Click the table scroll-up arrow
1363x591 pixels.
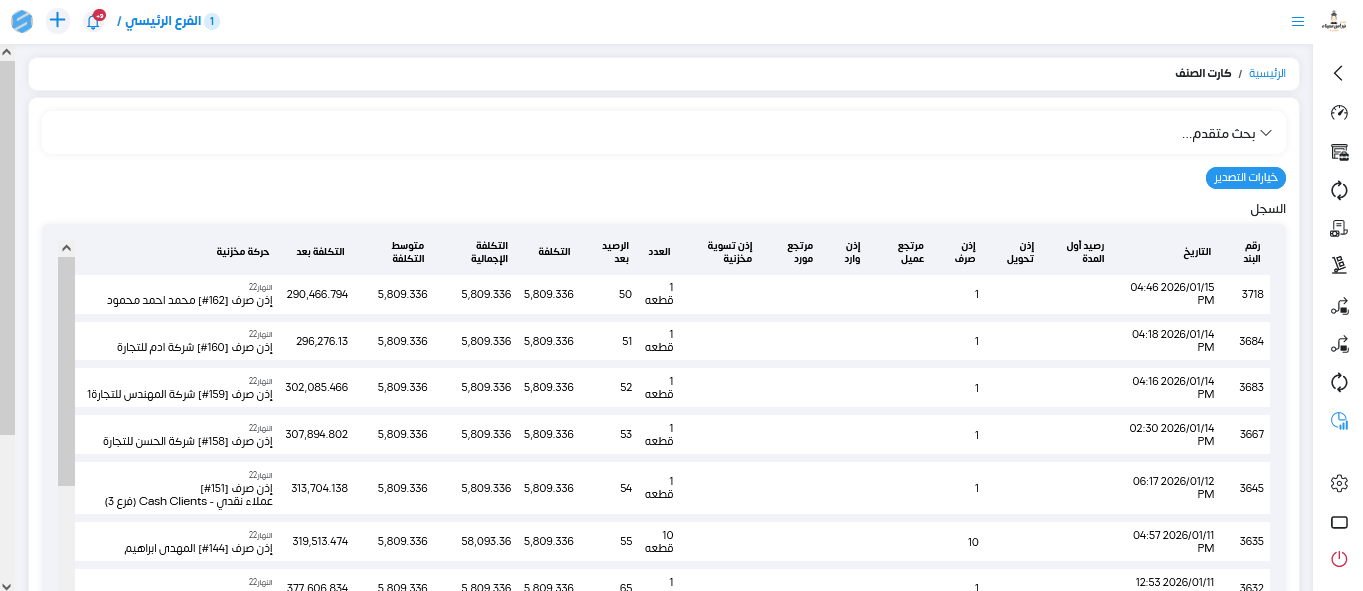(x=66, y=247)
